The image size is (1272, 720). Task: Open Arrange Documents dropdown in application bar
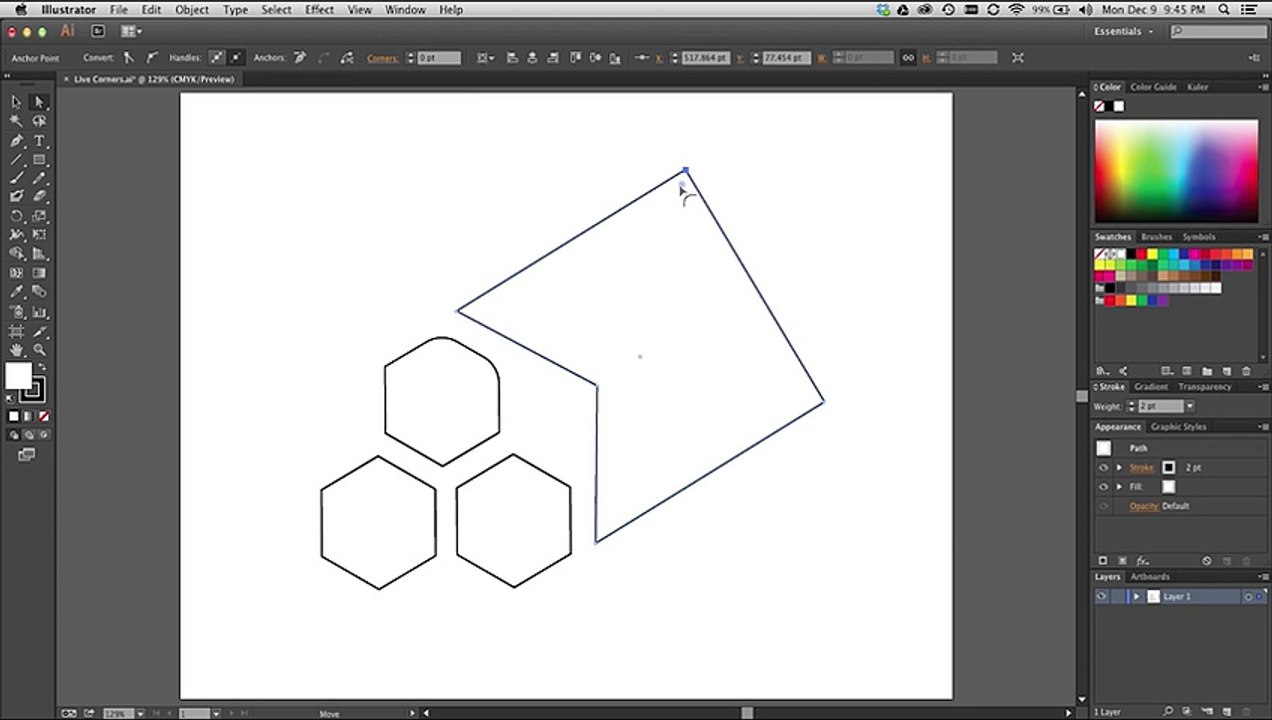(x=131, y=31)
